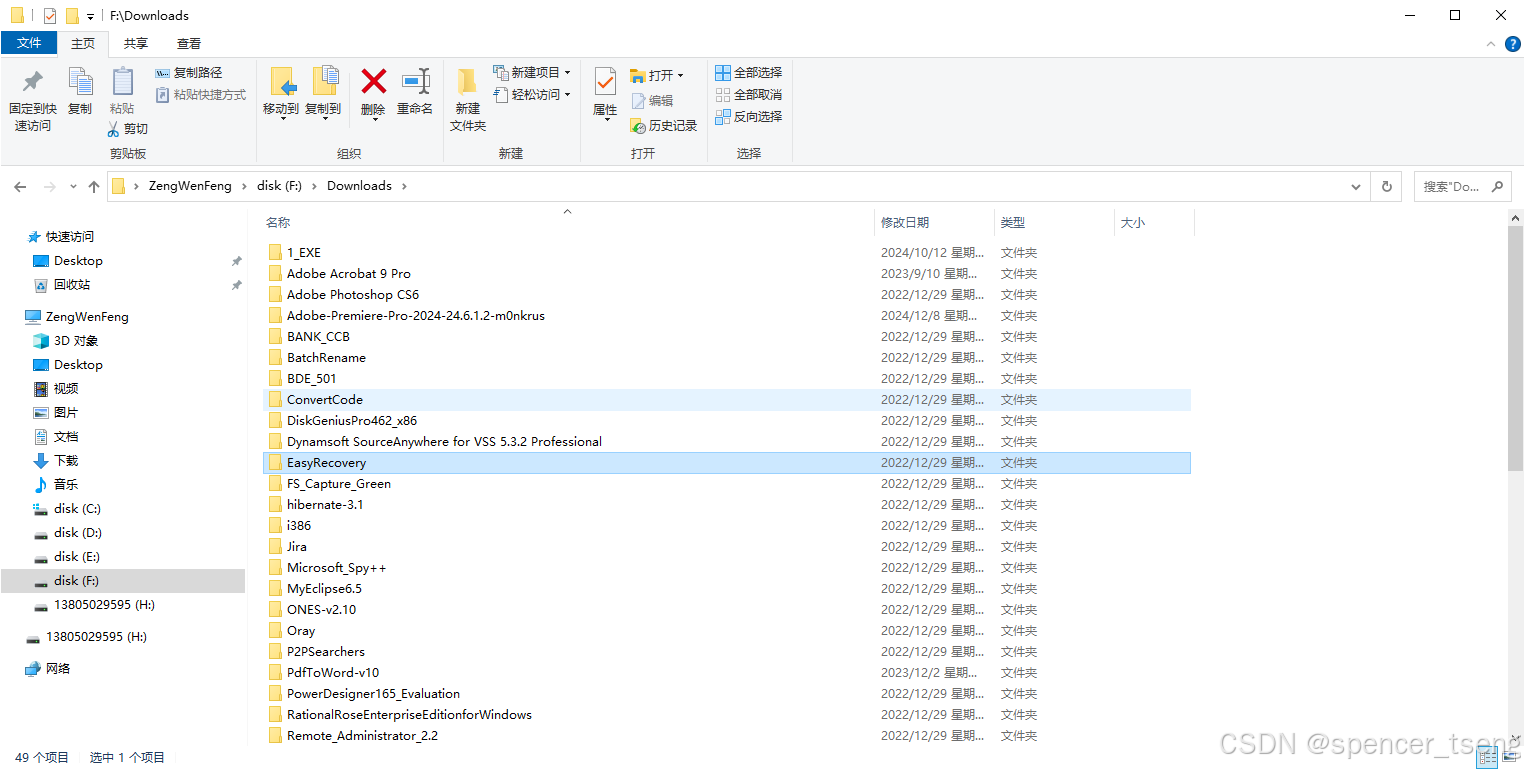Delete selected folder with red X icon
The height and width of the screenshot is (770, 1525).
(372, 95)
